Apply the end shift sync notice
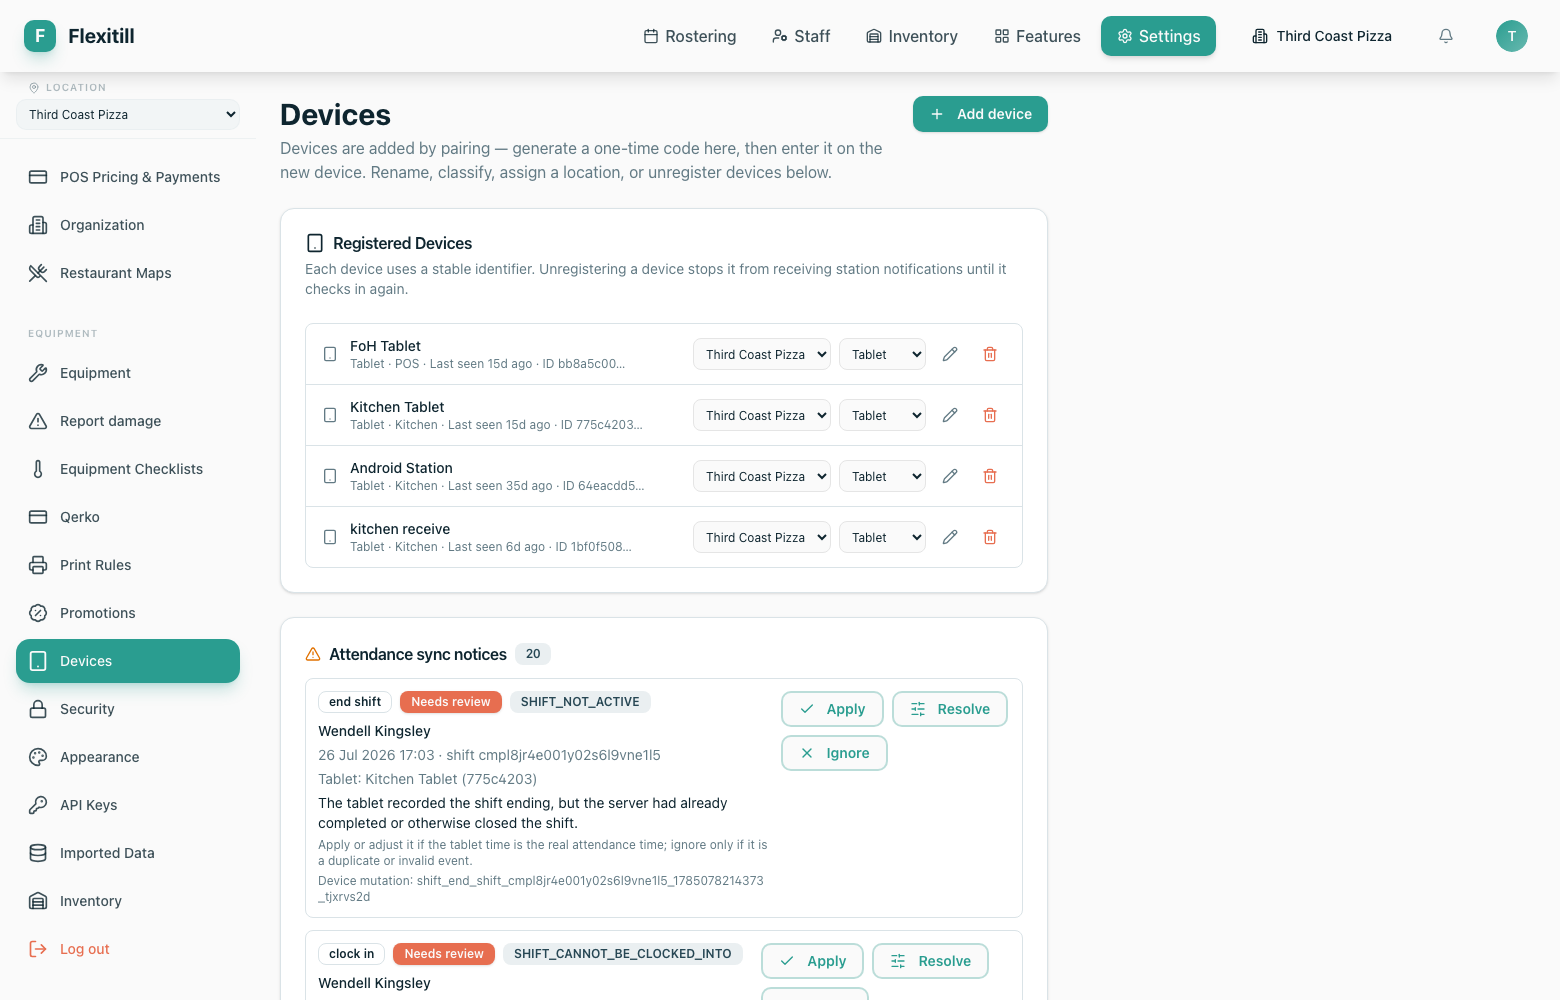 [832, 709]
